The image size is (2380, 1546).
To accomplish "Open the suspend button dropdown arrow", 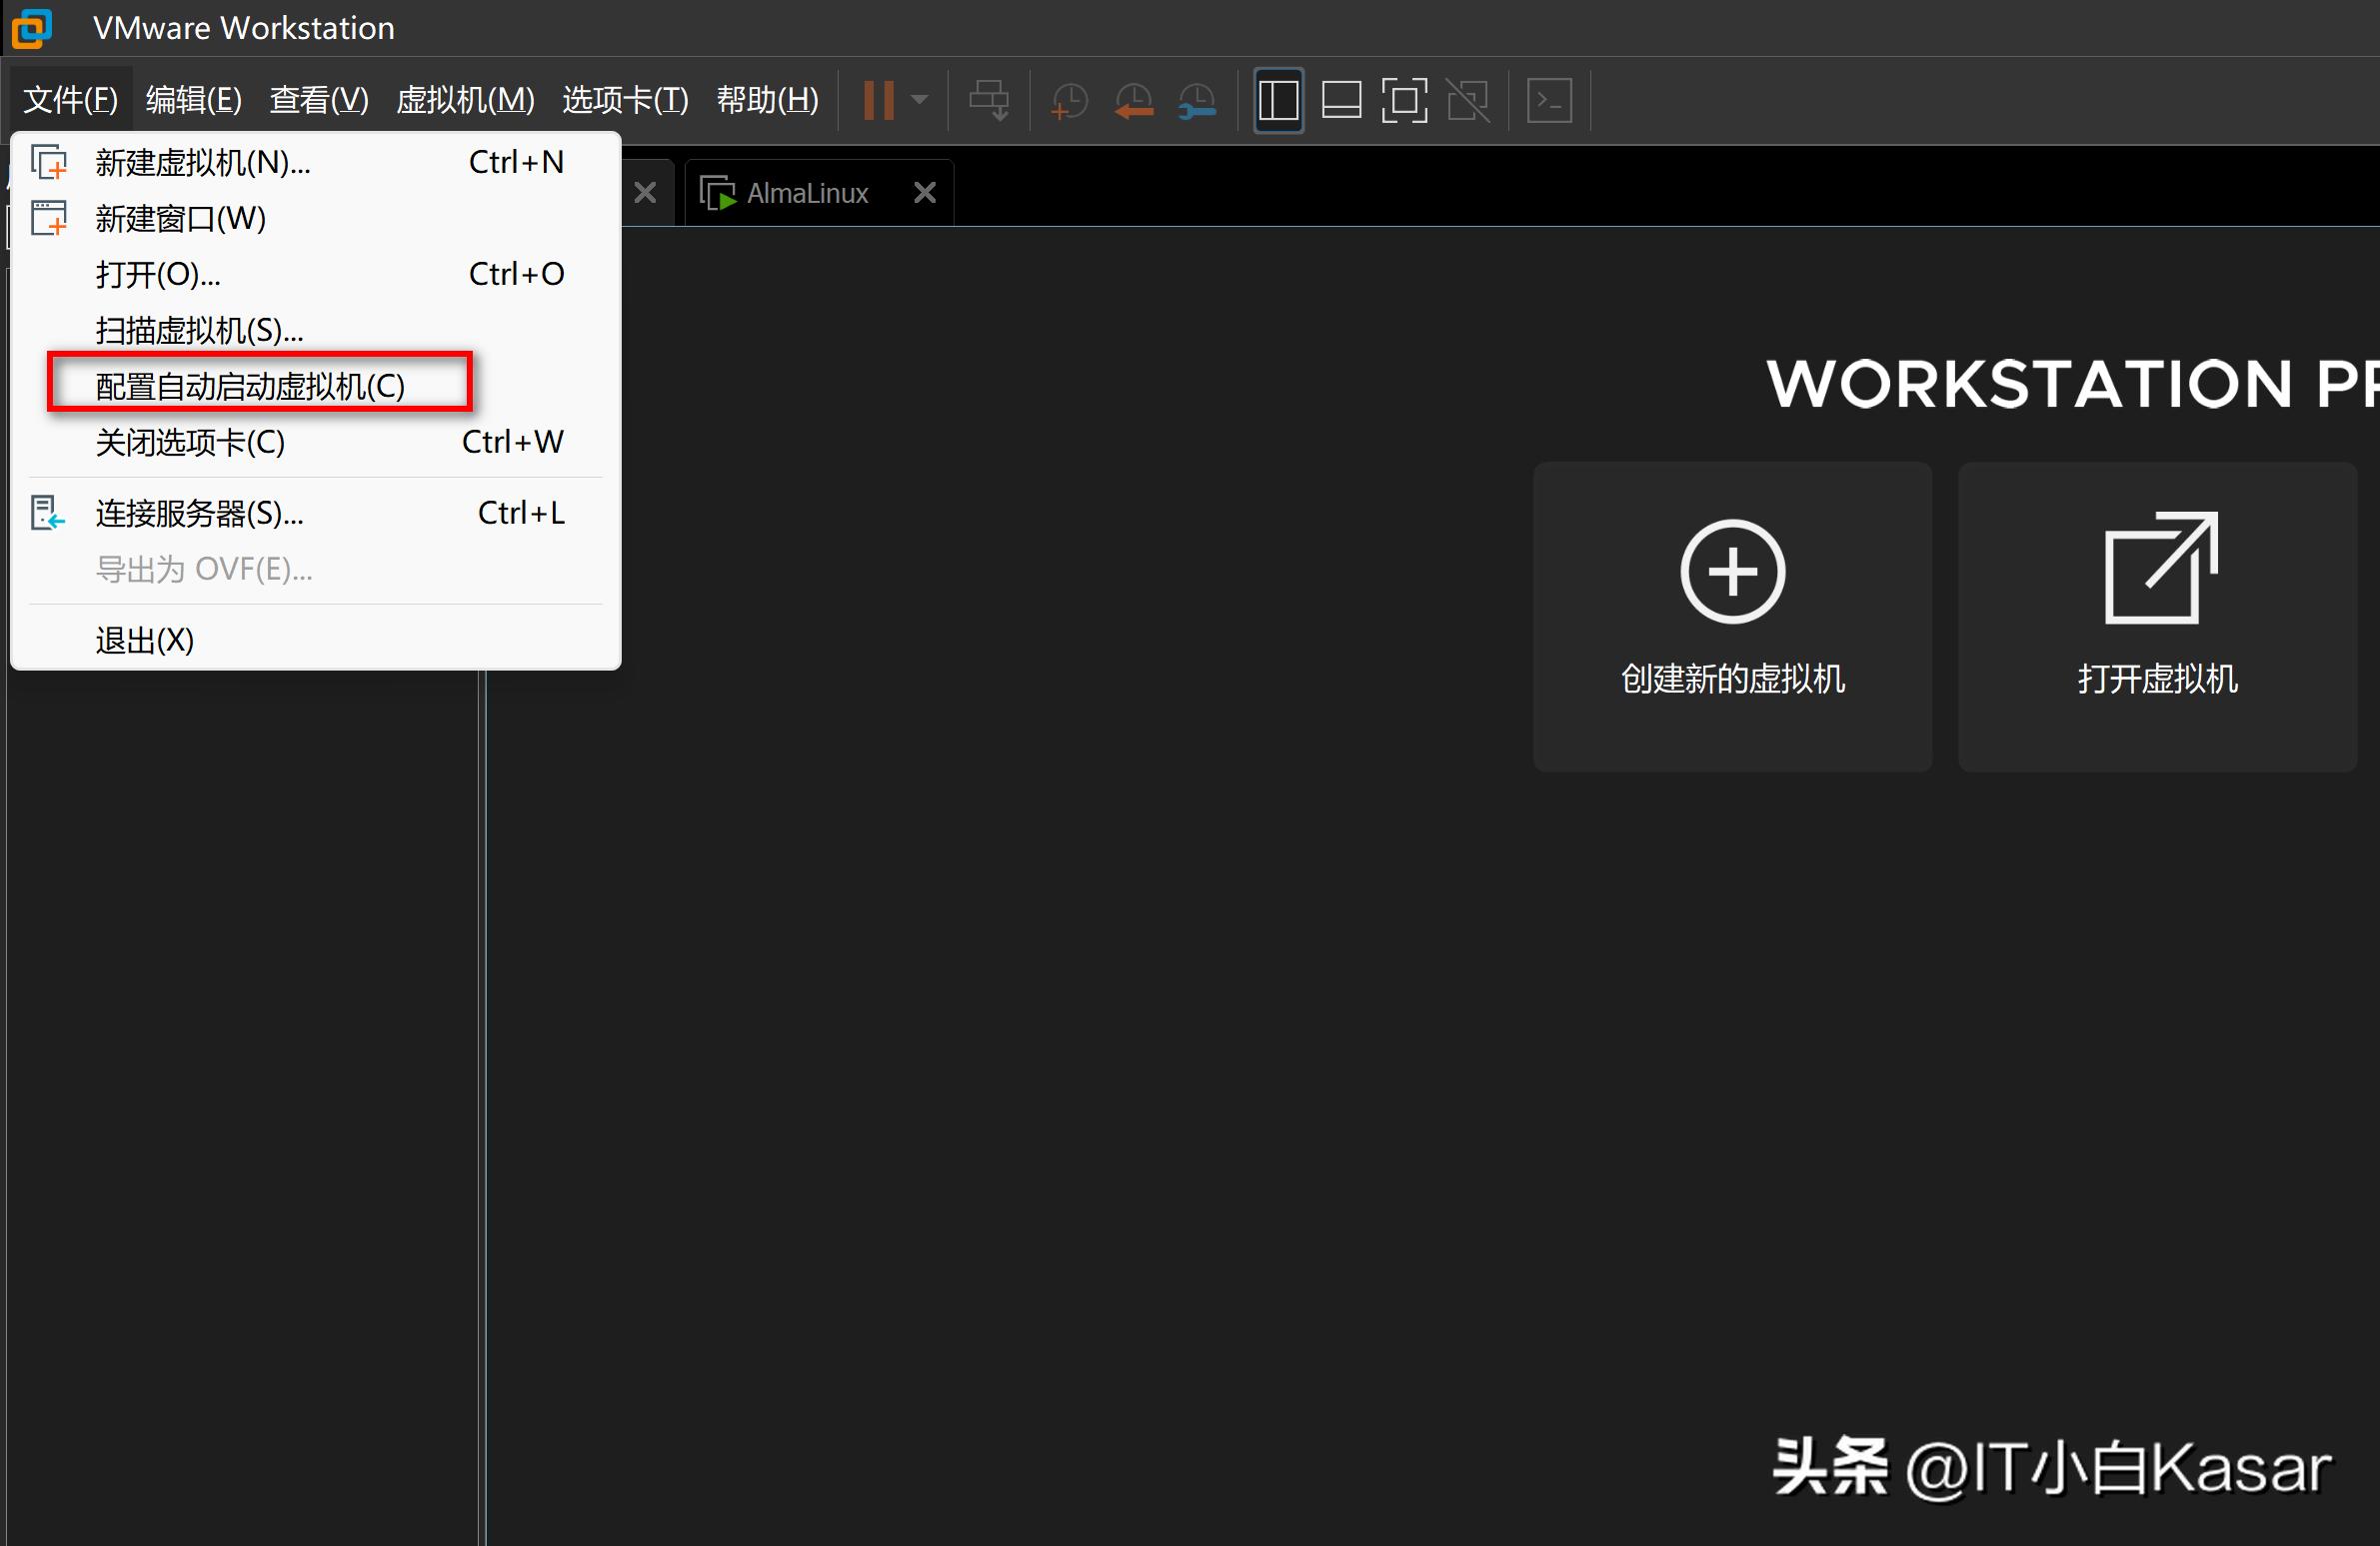I will pos(919,99).
